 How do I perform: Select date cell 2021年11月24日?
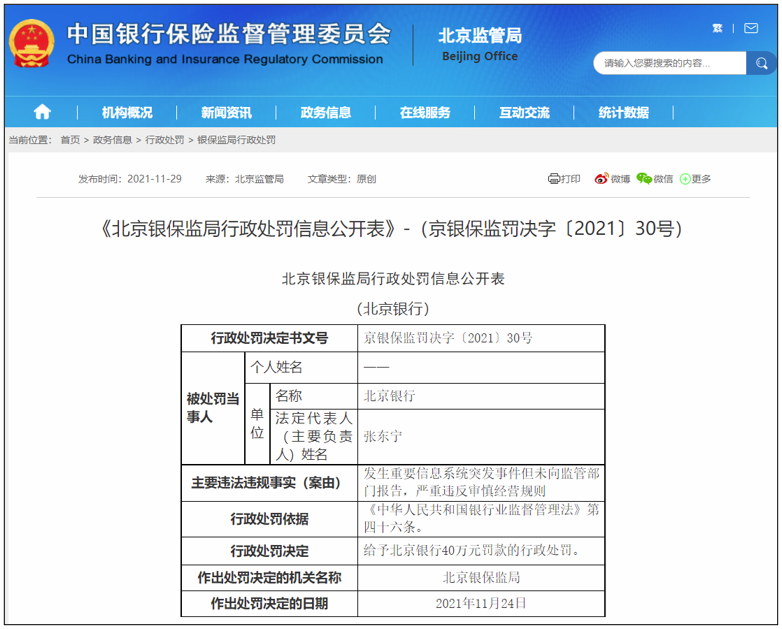coord(481,604)
